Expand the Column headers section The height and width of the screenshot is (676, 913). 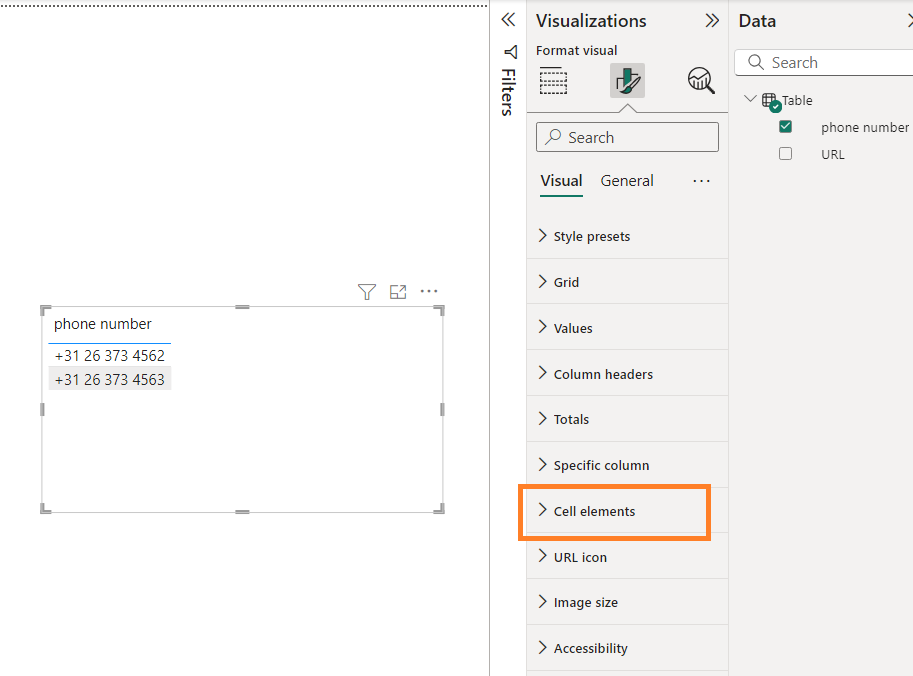pos(627,374)
